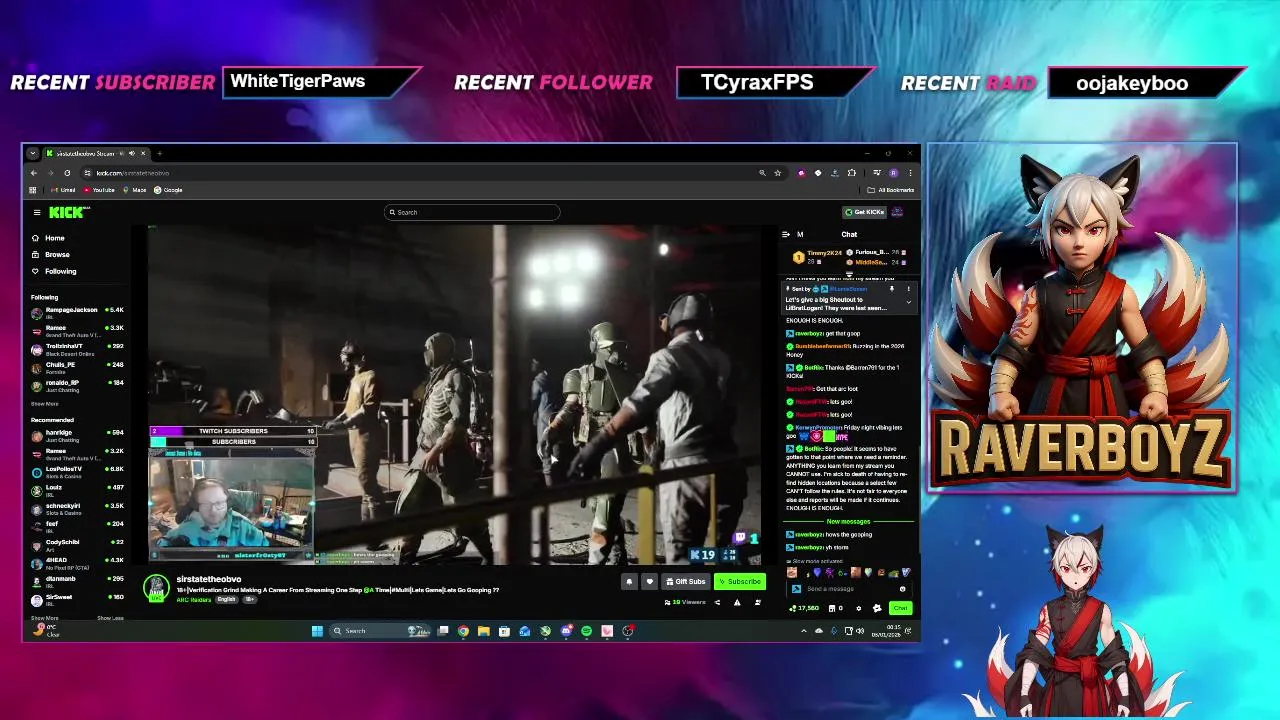Open the Gmail bookmark
This screenshot has height=720, width=1280.
(x=64, y=190)
